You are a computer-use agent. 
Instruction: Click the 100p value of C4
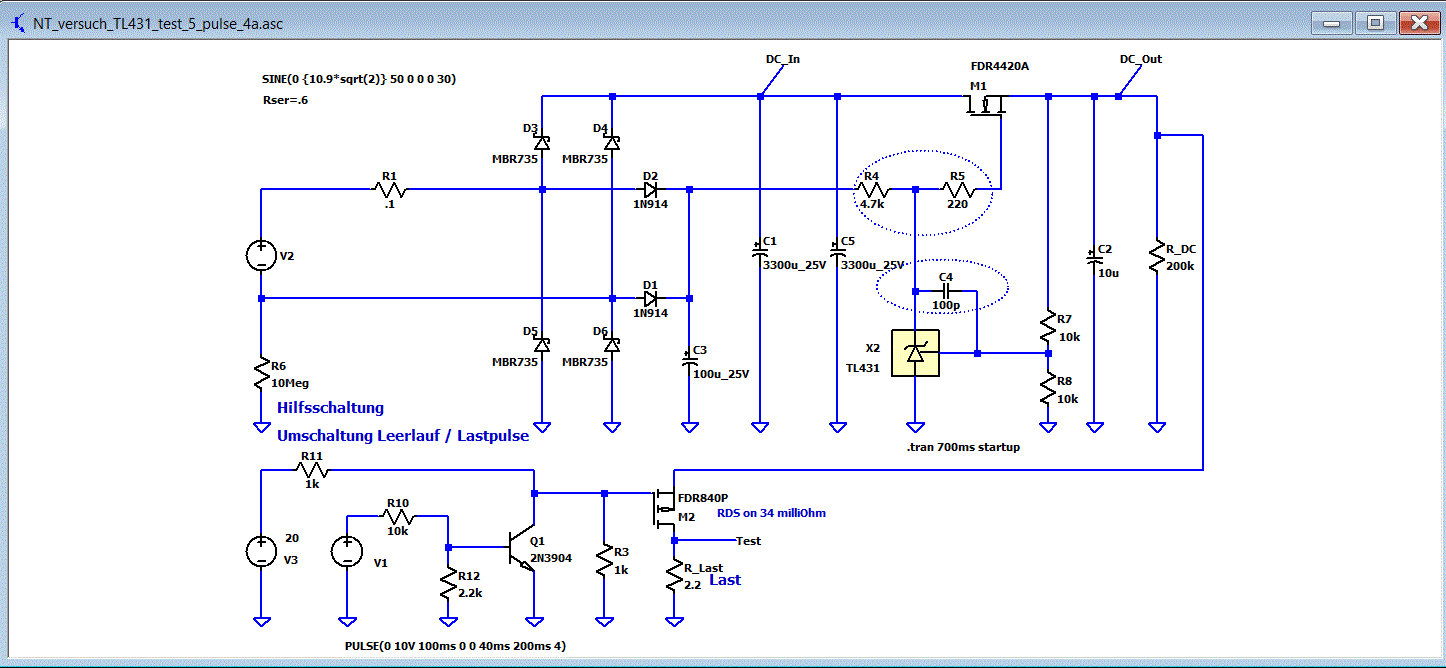point(946,304)
